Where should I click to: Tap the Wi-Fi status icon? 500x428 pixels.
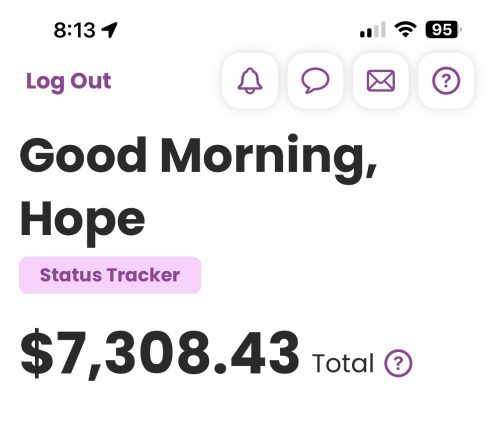click(x=405, y=29)
